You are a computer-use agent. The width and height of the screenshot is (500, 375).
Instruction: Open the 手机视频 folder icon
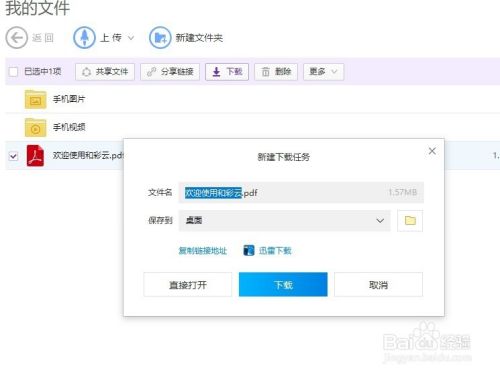(35, 127)
